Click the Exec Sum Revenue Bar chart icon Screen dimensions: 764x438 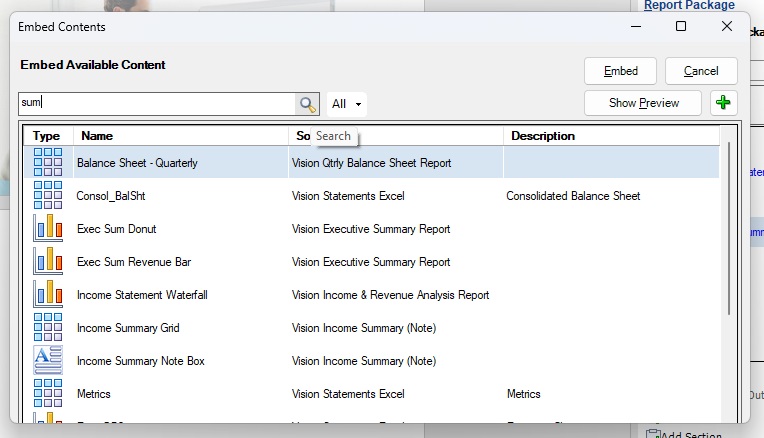click(x=48, y=262)
